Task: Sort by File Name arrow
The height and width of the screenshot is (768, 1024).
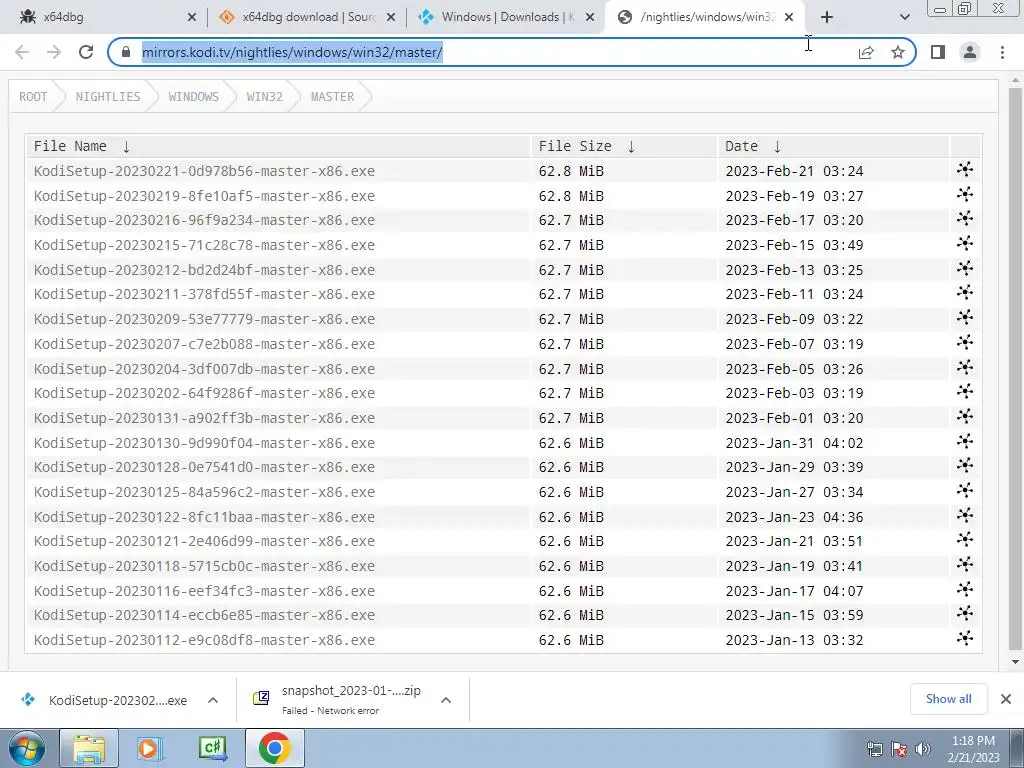Action: tap(126, 147)
